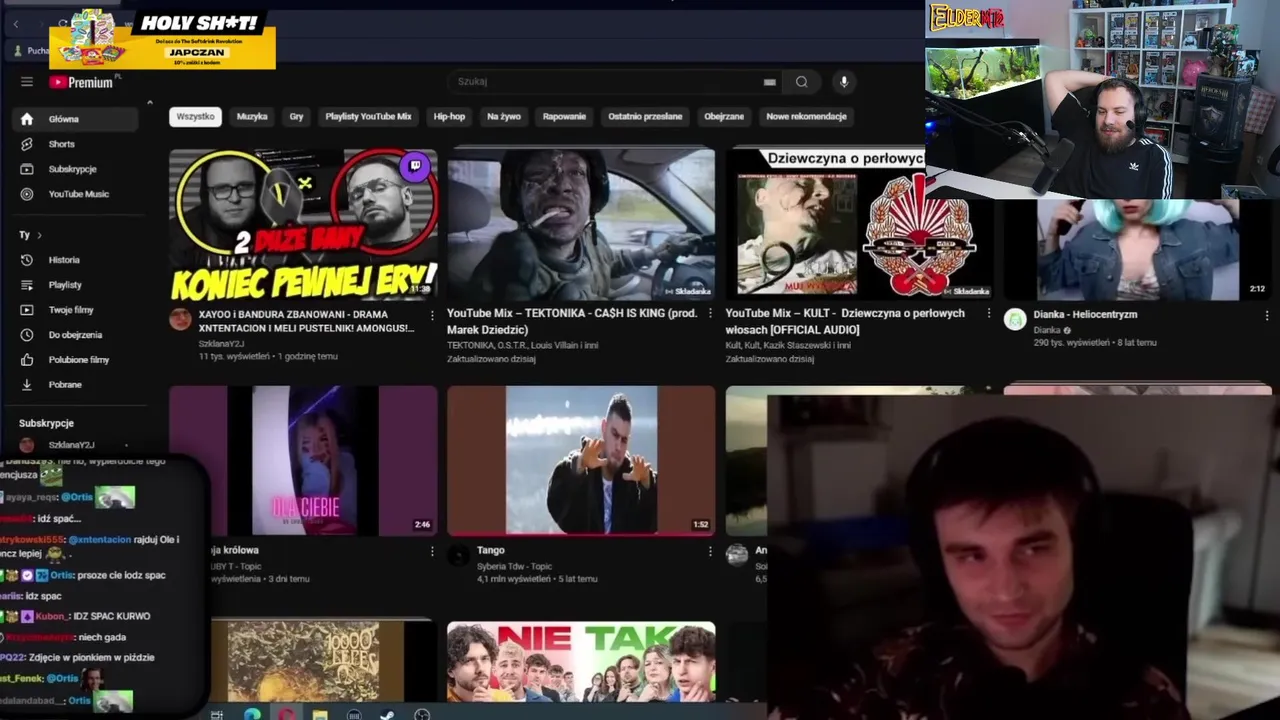This screenshot has width=1280, height=720.
Task: Open KONIEC PEWNEJ ERY video thumbnail
Action: click(303, 225)
